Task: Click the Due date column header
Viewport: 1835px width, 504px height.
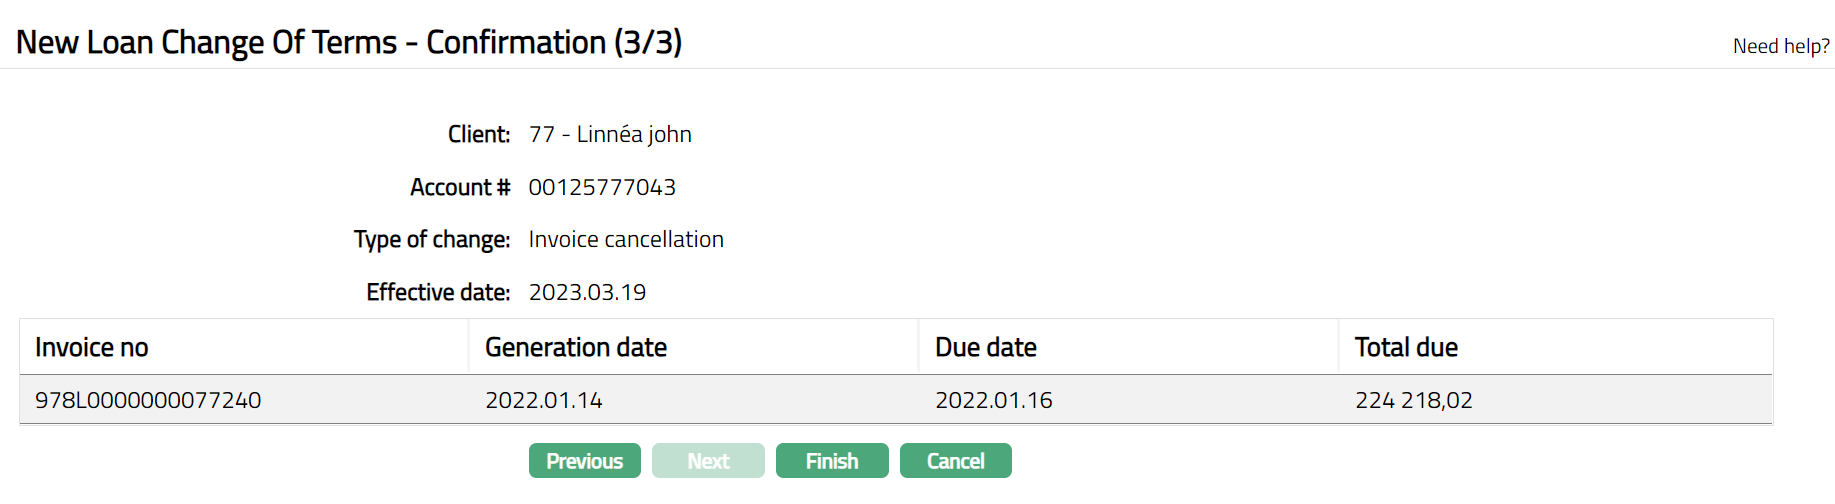Action: tap(986, 347)
